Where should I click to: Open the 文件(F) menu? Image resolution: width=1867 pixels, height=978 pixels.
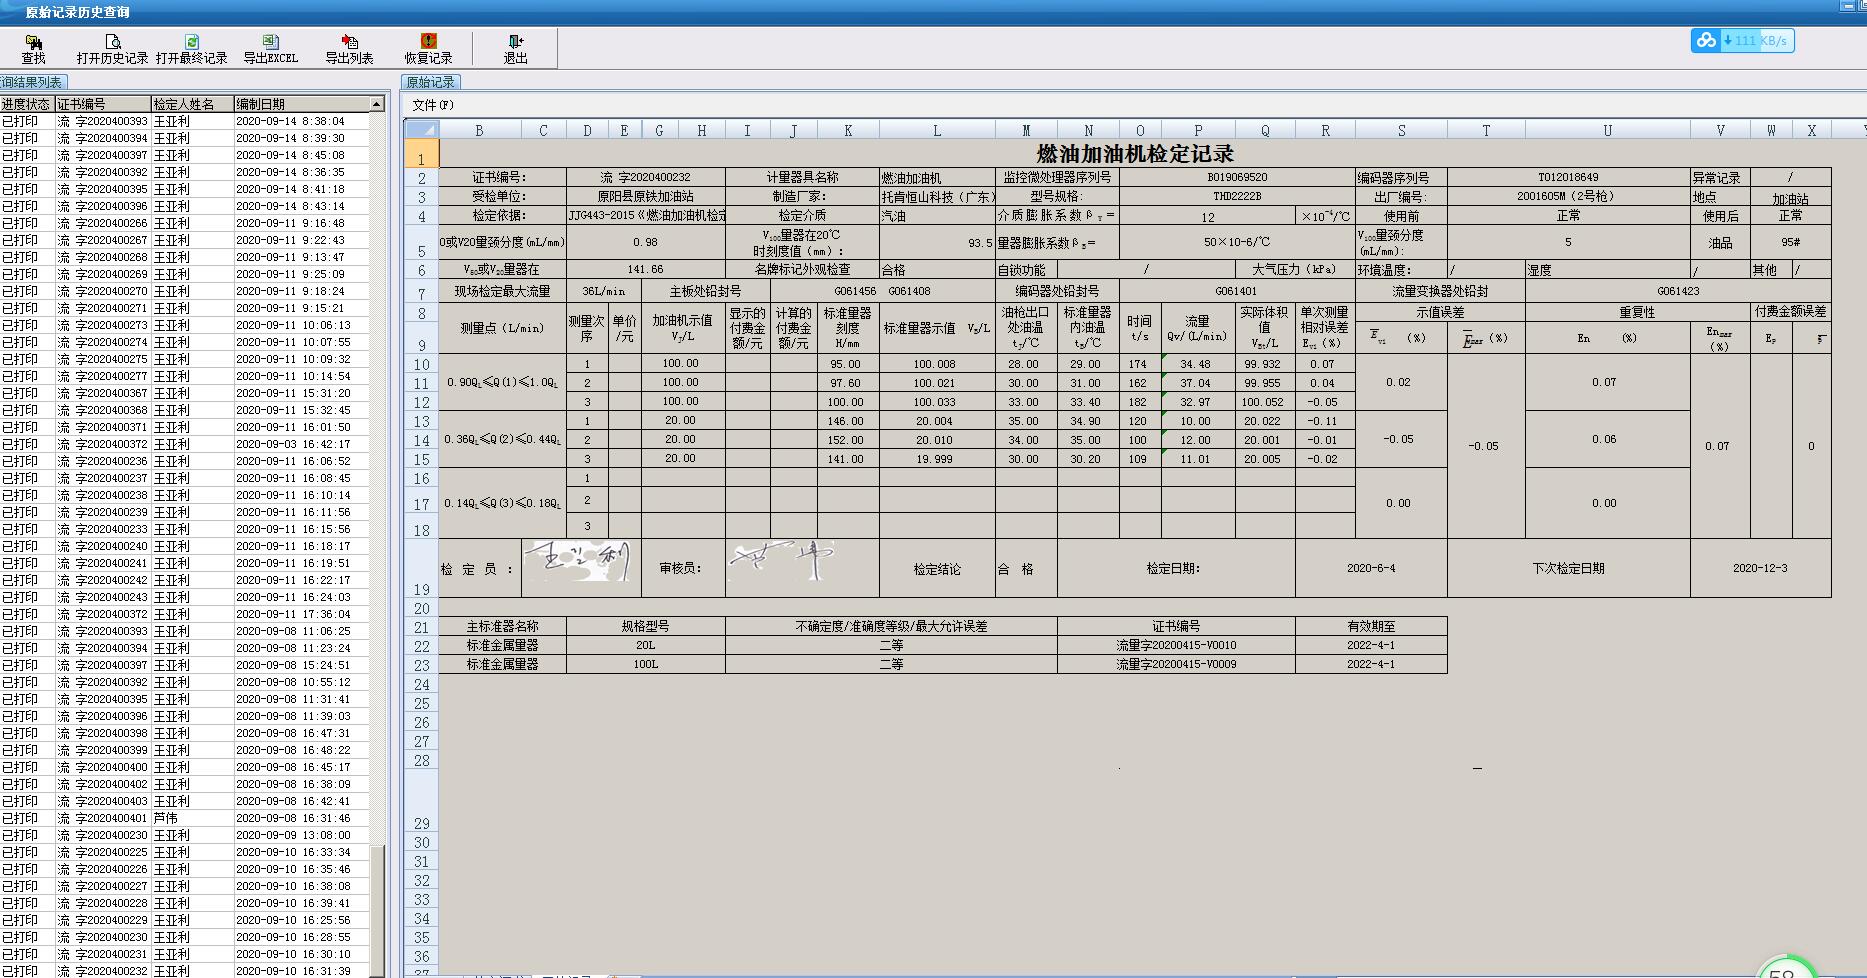(432, 105)
